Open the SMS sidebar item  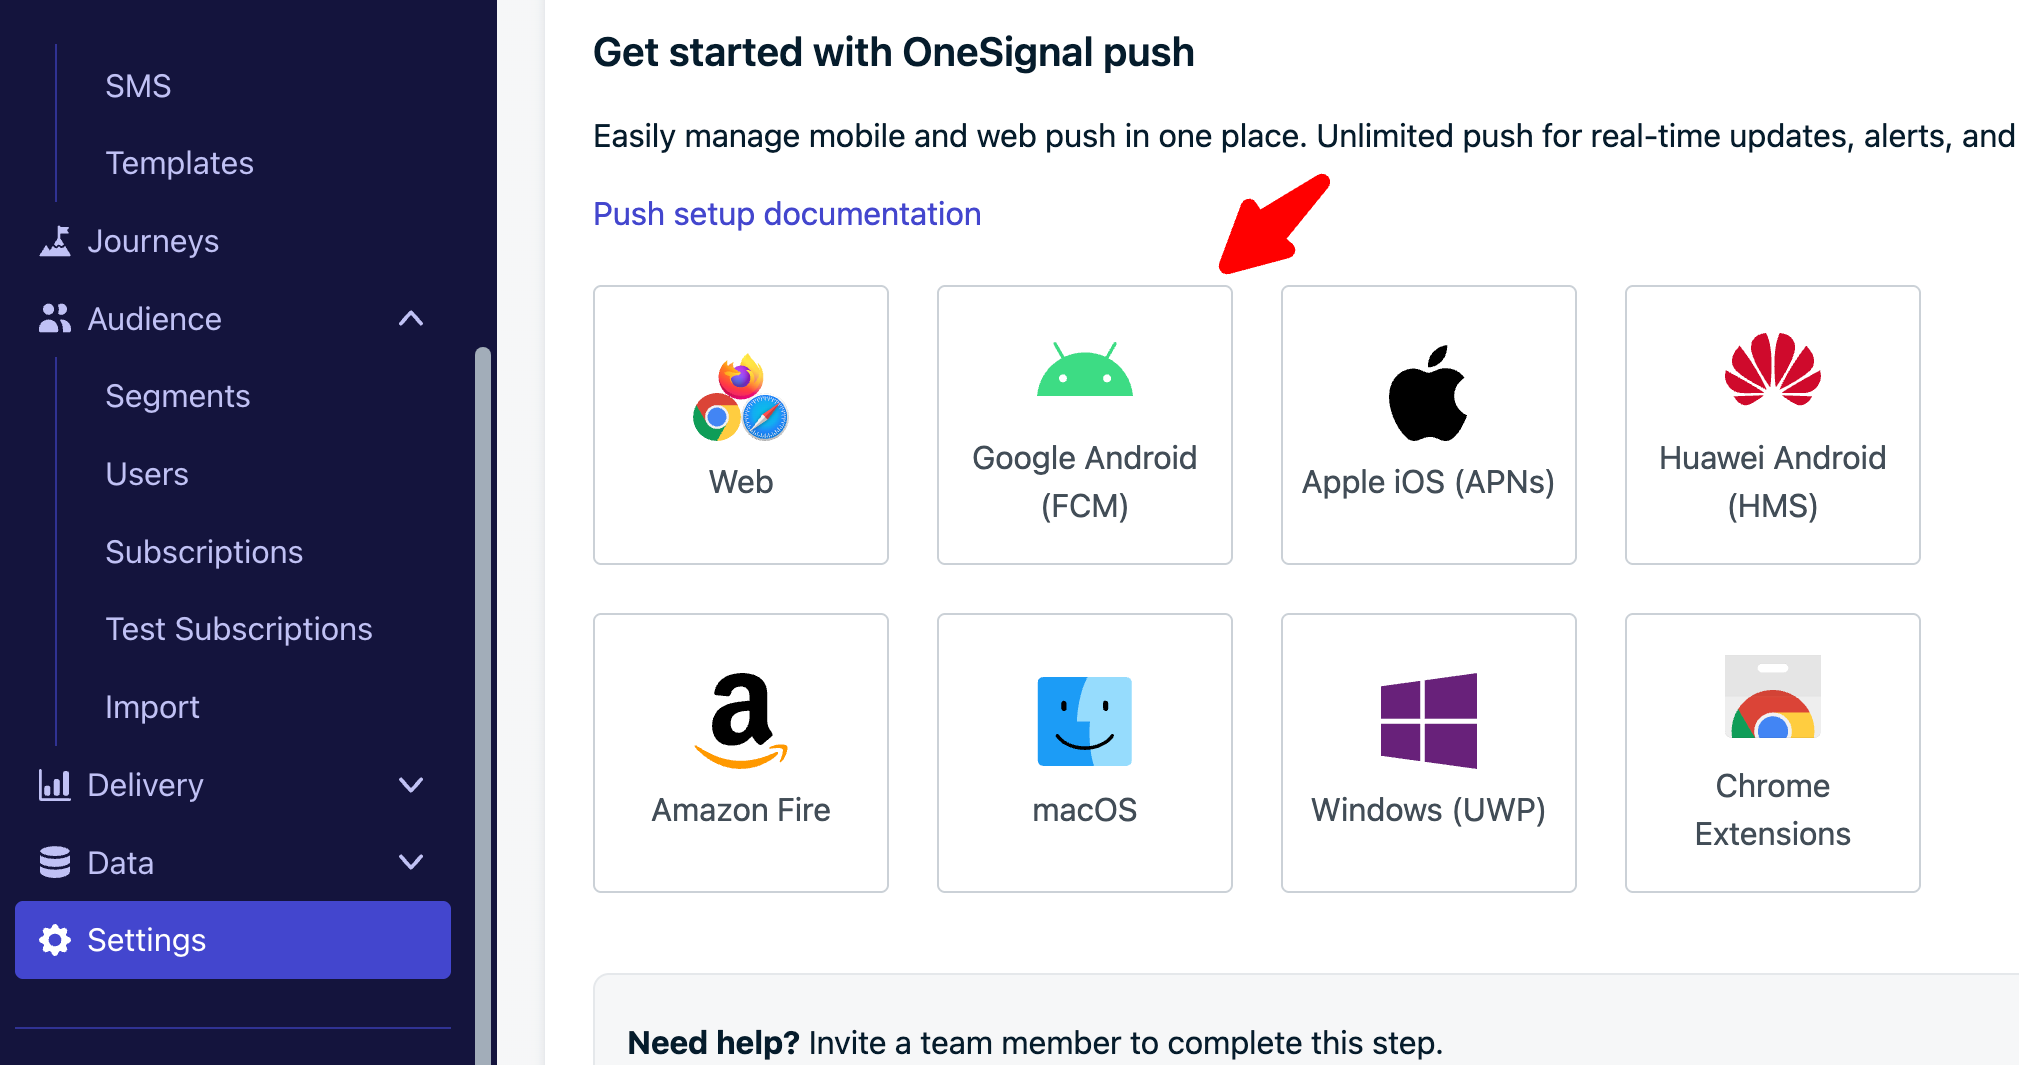pos(138,86)
